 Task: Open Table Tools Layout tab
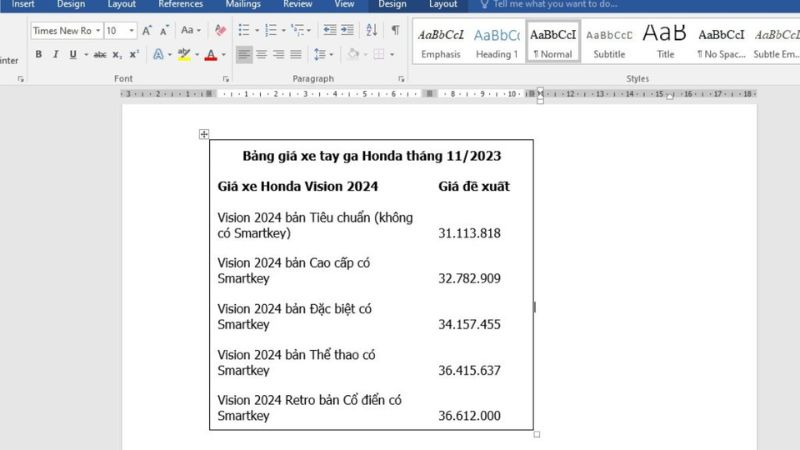click(443, 4)
